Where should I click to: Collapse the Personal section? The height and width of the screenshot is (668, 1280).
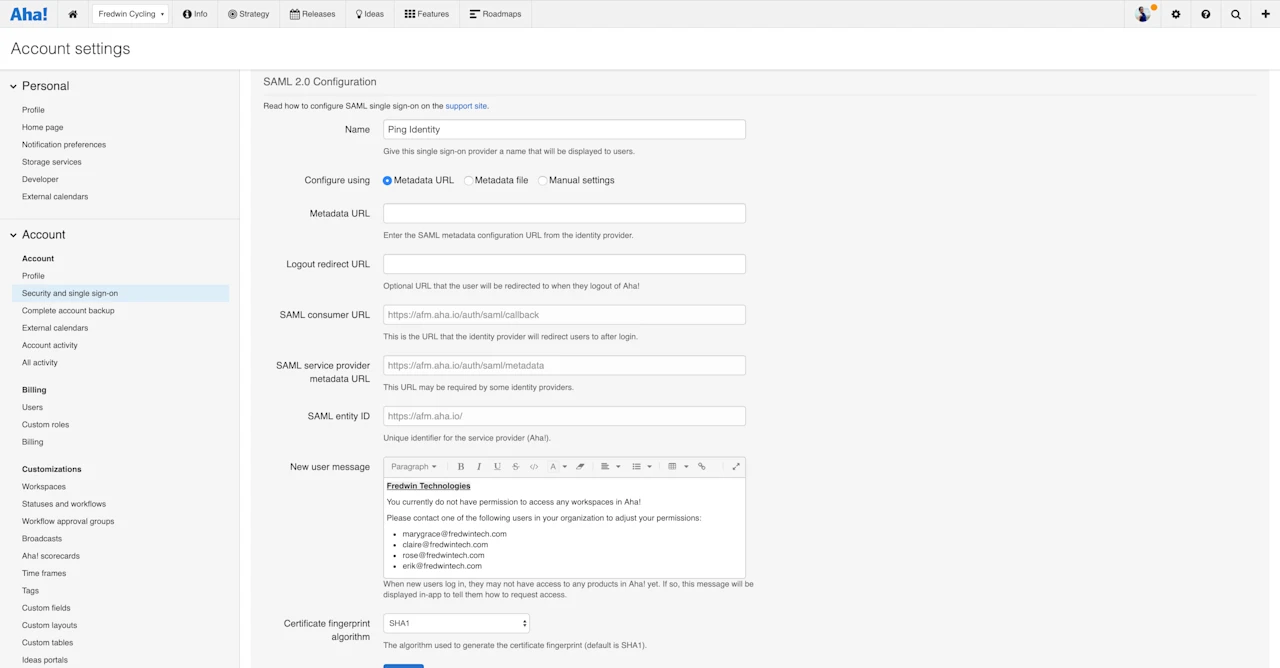pyautogui.click(x=14, y=86)
